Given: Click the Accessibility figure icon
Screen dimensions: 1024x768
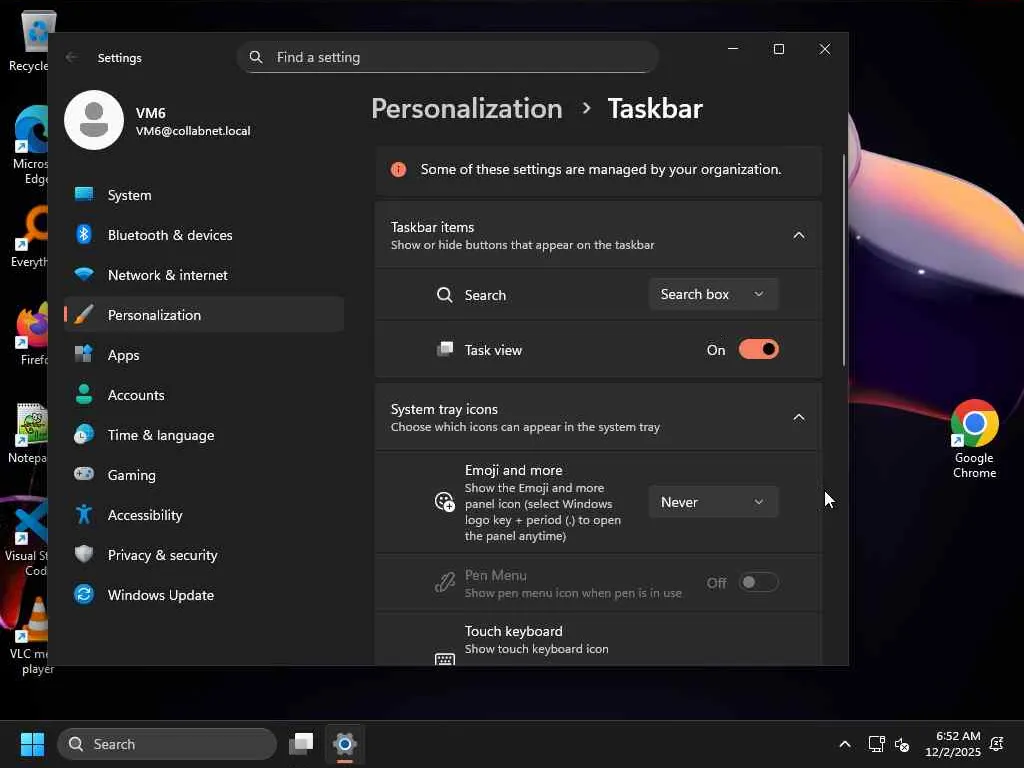Looking at the screenshot, I should 84,514.
